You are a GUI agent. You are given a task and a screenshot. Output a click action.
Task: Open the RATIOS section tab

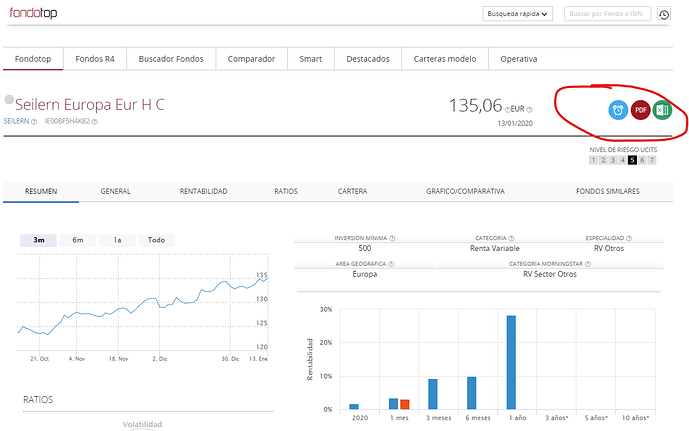pyautogui.click(x=286, y=192)
